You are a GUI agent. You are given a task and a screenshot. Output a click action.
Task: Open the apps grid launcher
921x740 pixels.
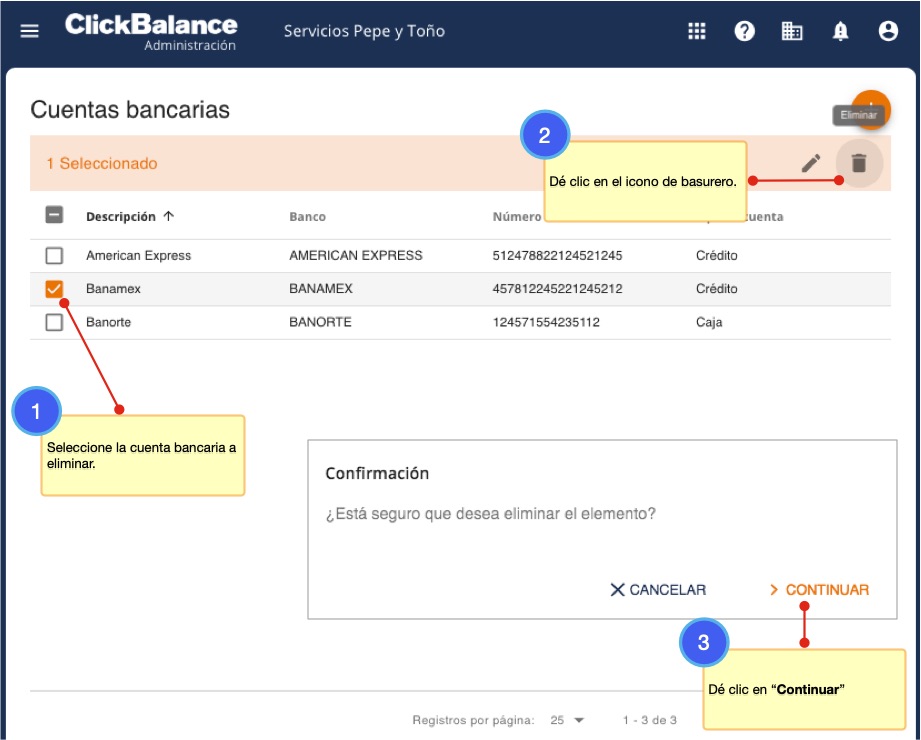(697, 31)
